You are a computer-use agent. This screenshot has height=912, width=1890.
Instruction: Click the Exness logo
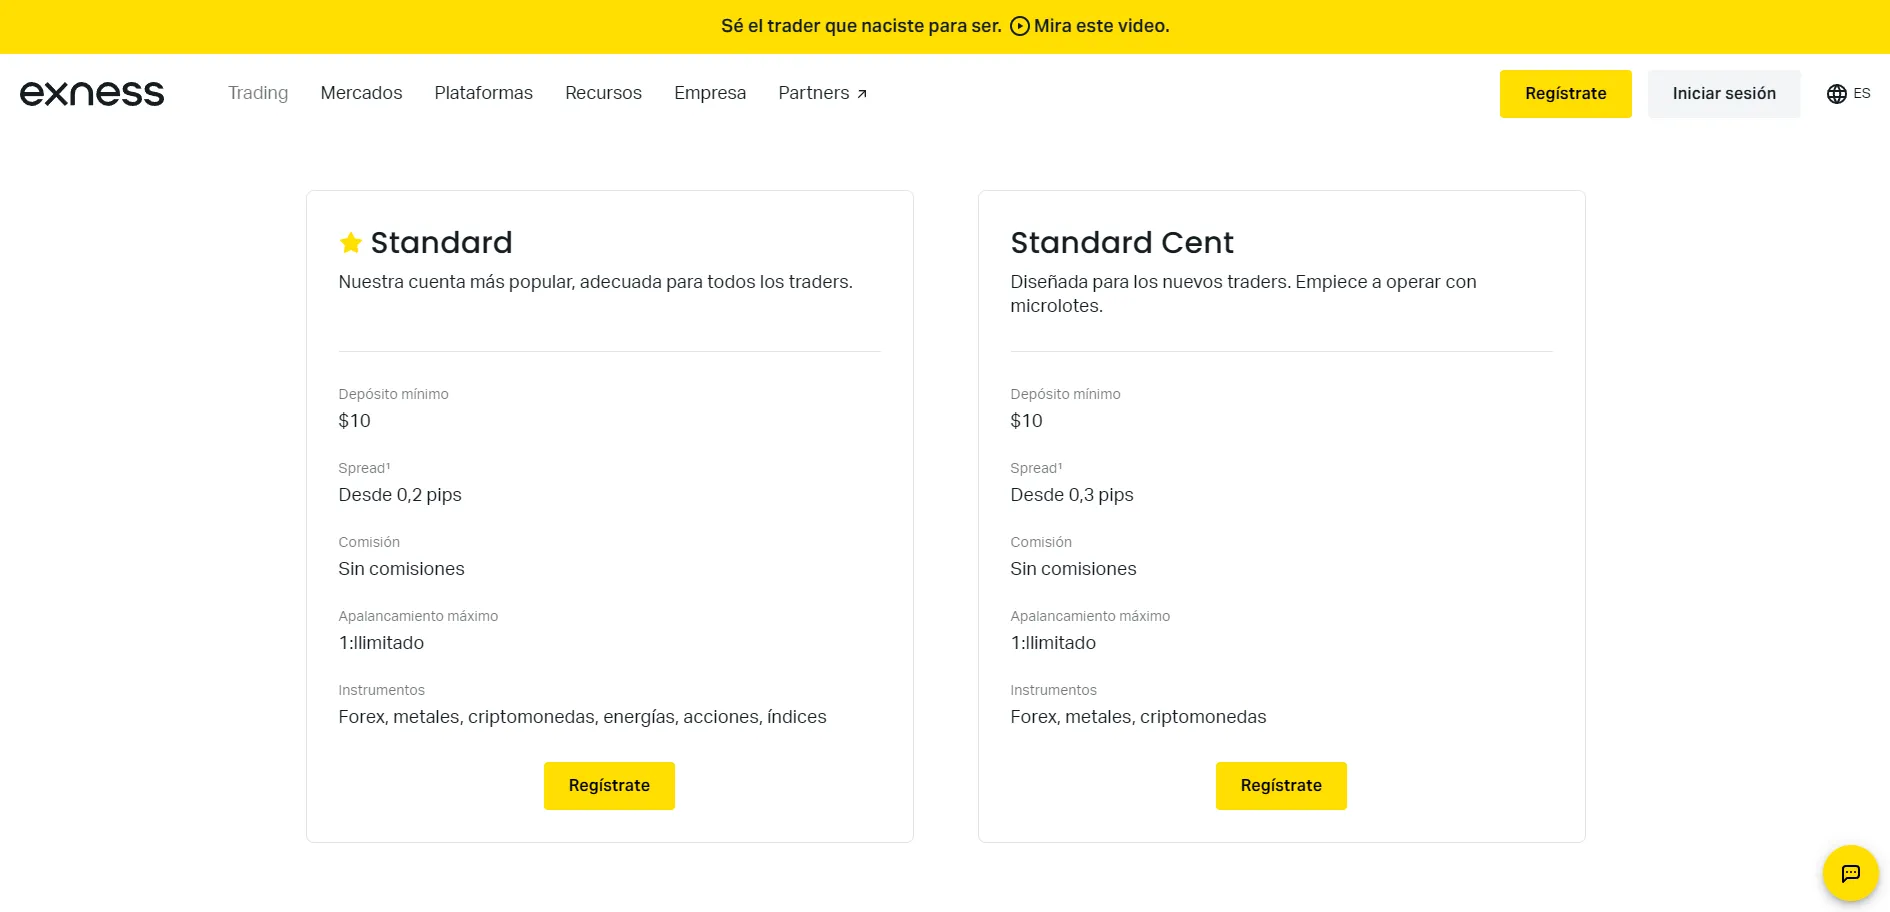tap(92, 93)
